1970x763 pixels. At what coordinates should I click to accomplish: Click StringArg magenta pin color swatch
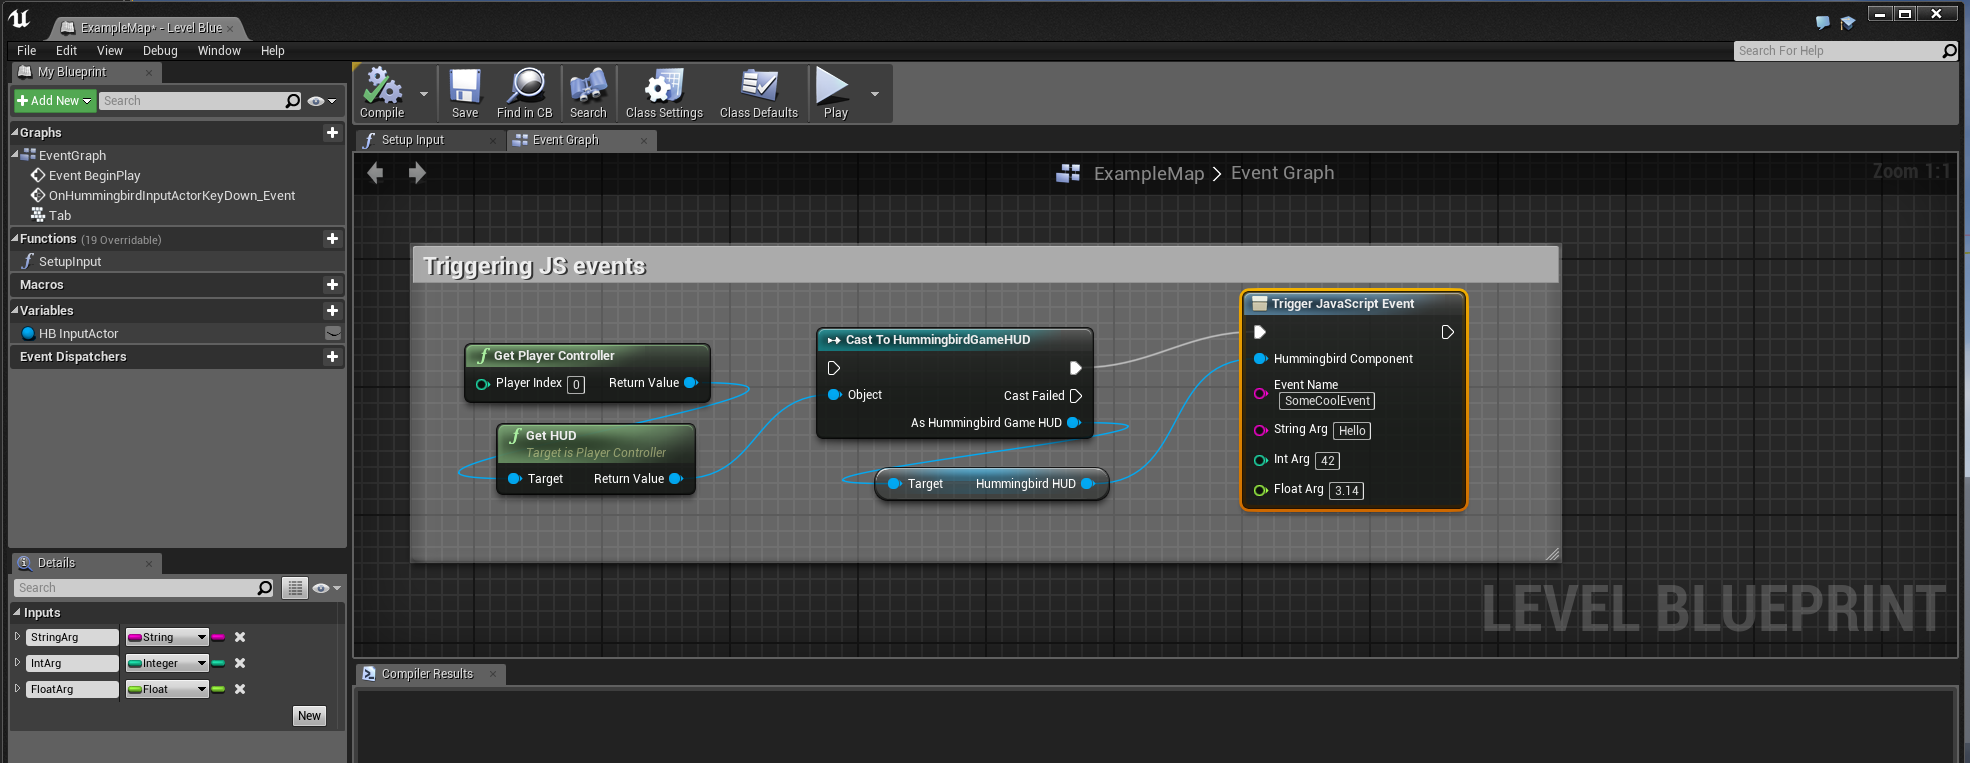tap(218, 637)
